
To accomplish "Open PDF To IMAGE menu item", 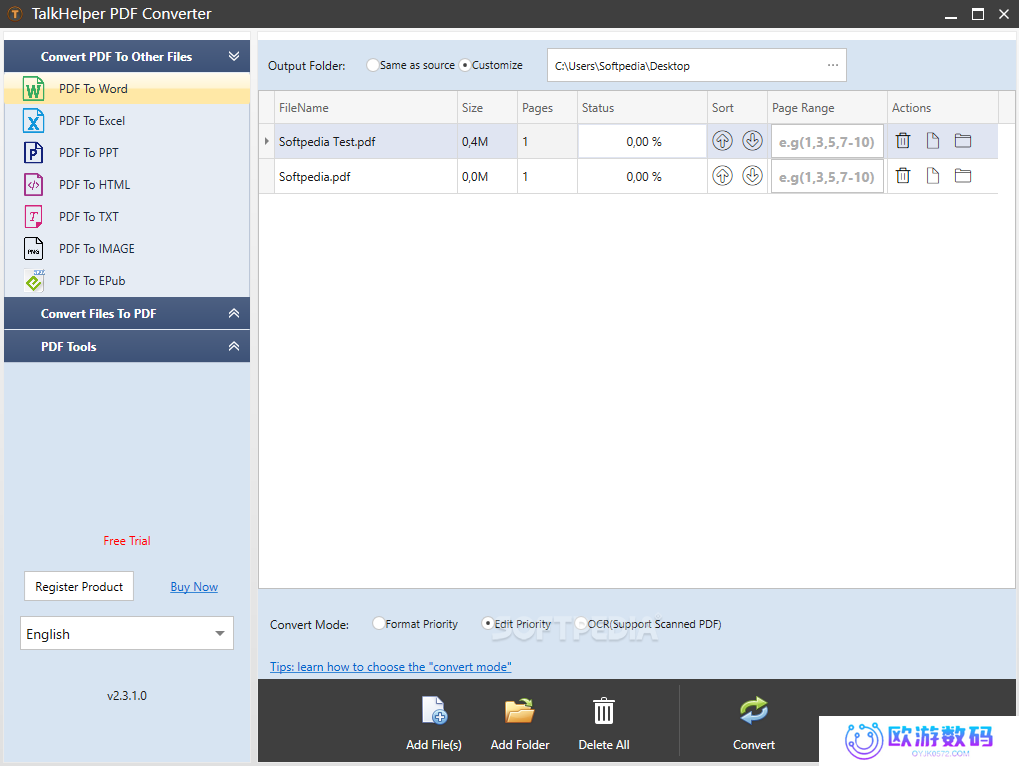I will (127, 249).
